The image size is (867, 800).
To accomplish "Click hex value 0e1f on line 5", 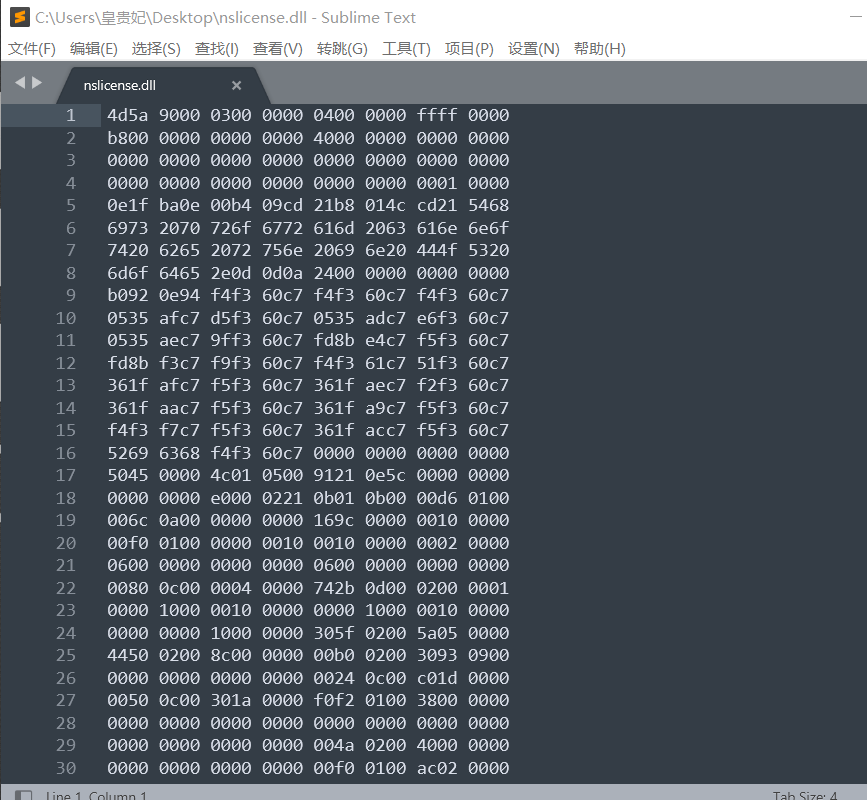I will coord(128,205).
